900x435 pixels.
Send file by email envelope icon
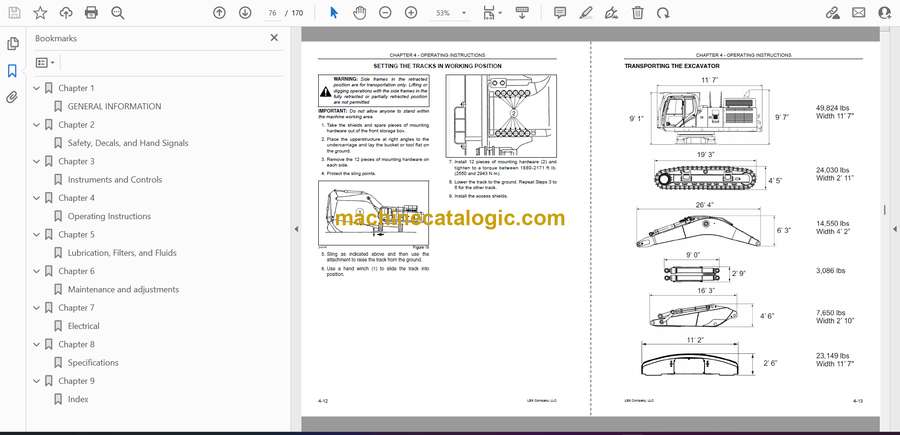pyautogui.click(x=858, y=13)
